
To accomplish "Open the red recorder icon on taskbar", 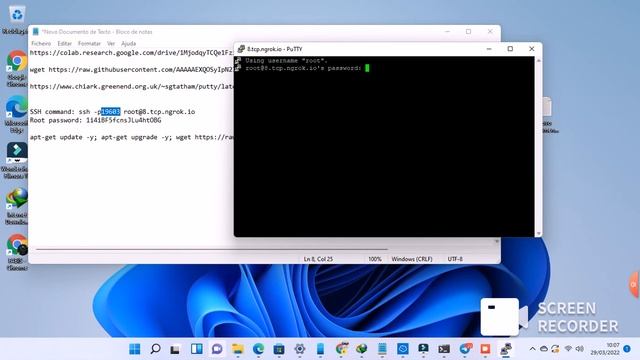I will click(x=485, y=349).
